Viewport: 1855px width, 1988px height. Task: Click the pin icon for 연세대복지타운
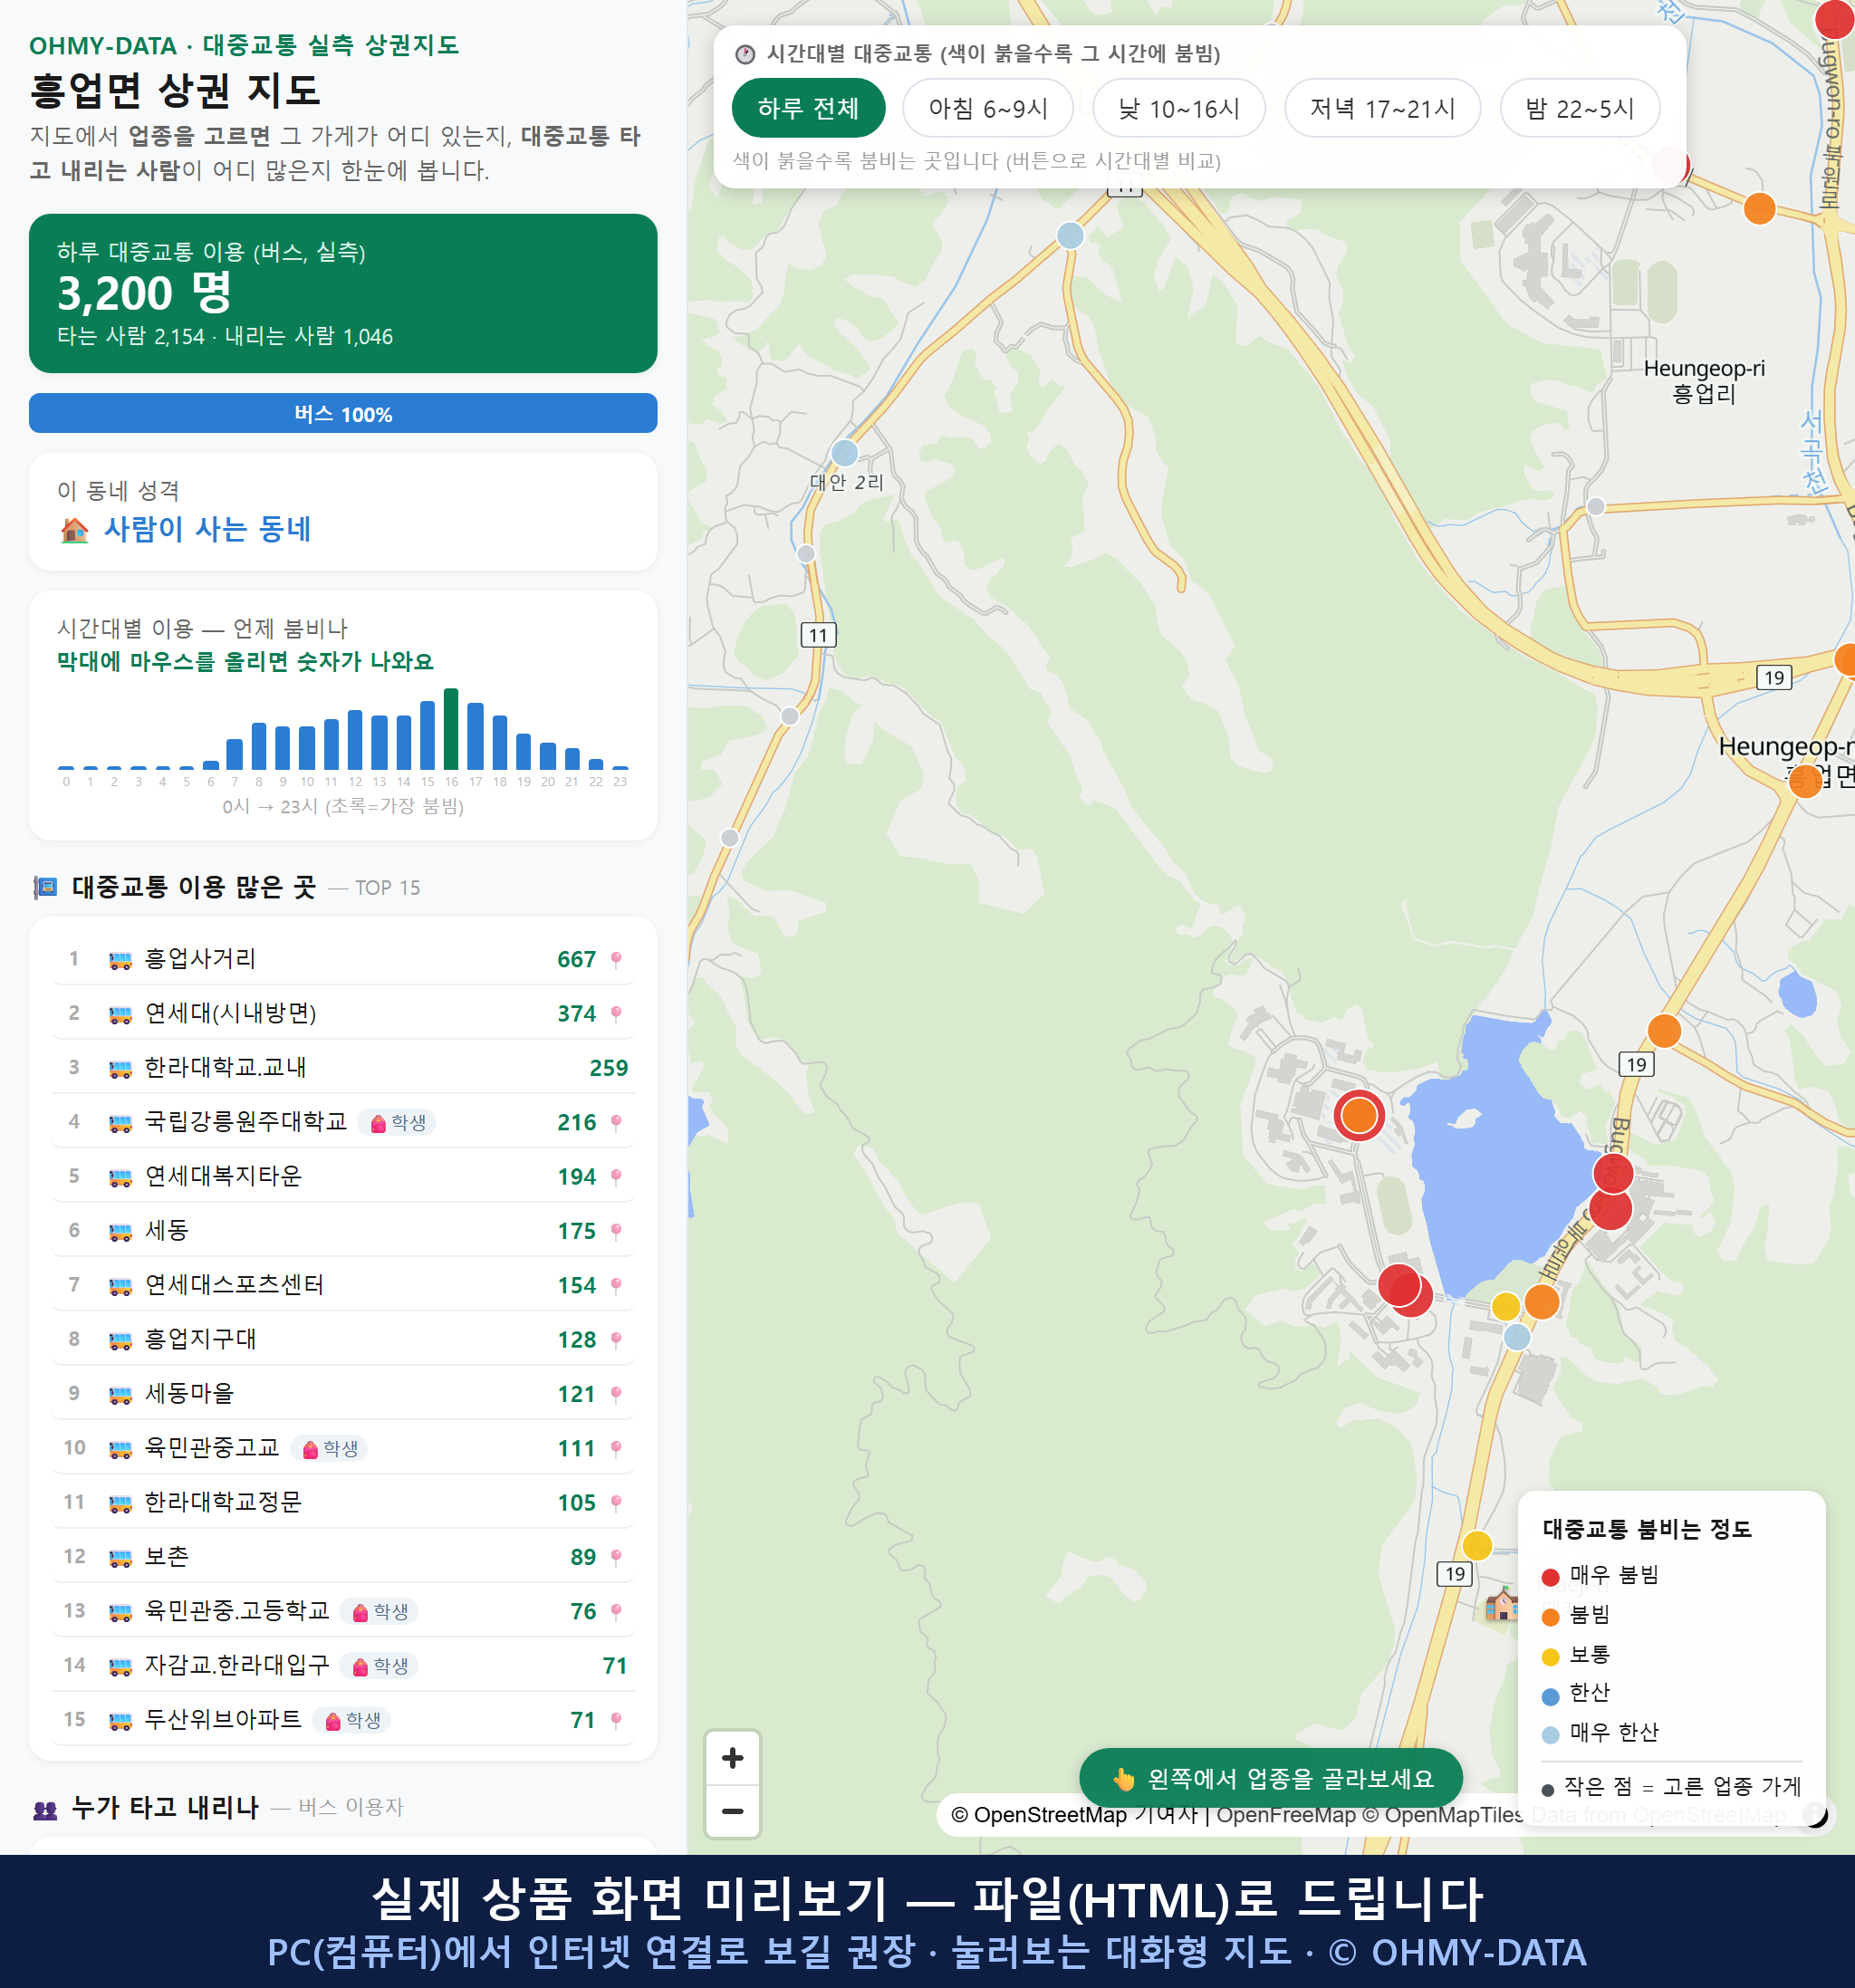click(616, 1177)
